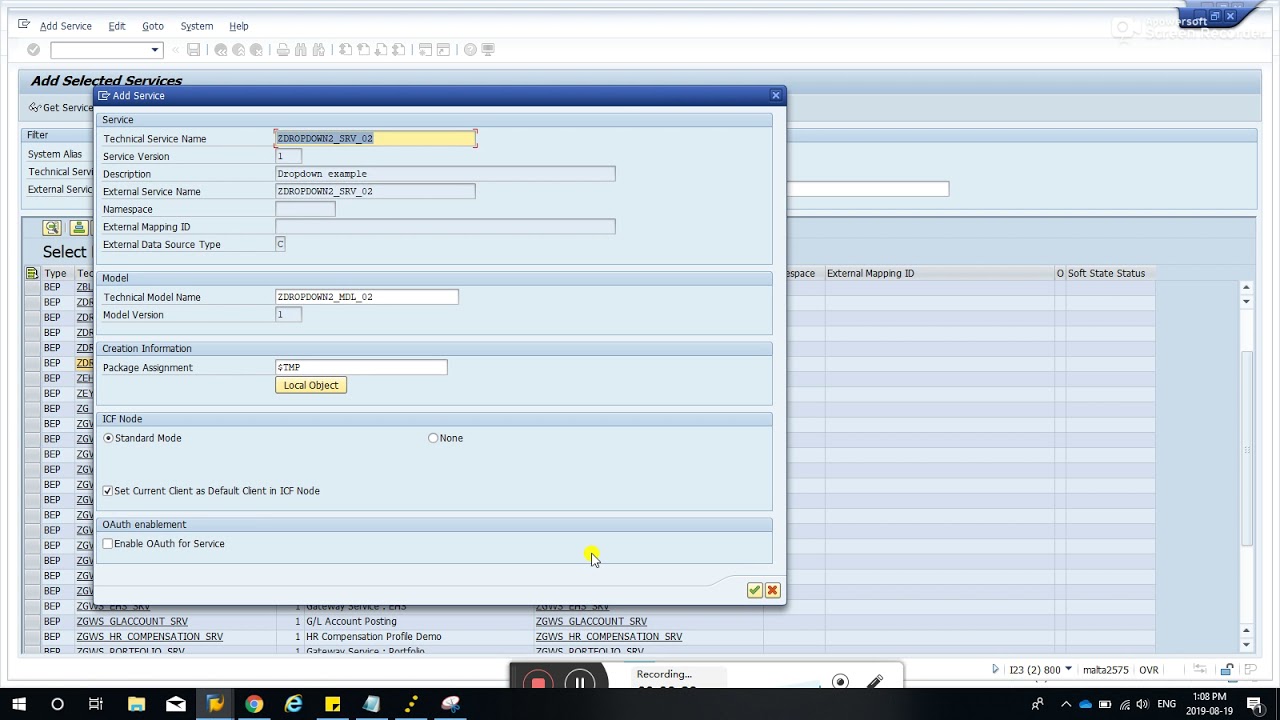
Task: Click the status bar expand triangle icon
Action: point(995,669)
